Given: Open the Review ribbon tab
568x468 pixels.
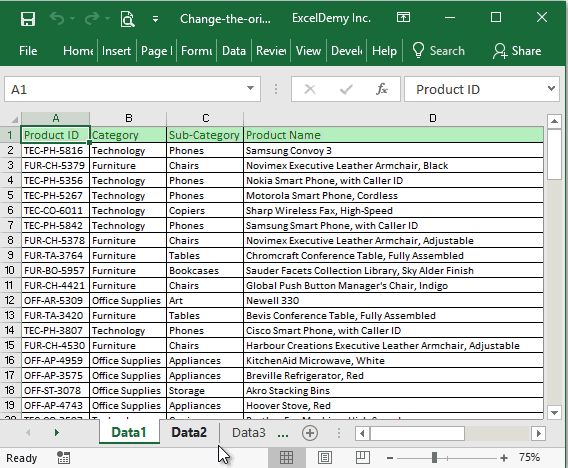Looking at the screenshot, I should point(271,51).
